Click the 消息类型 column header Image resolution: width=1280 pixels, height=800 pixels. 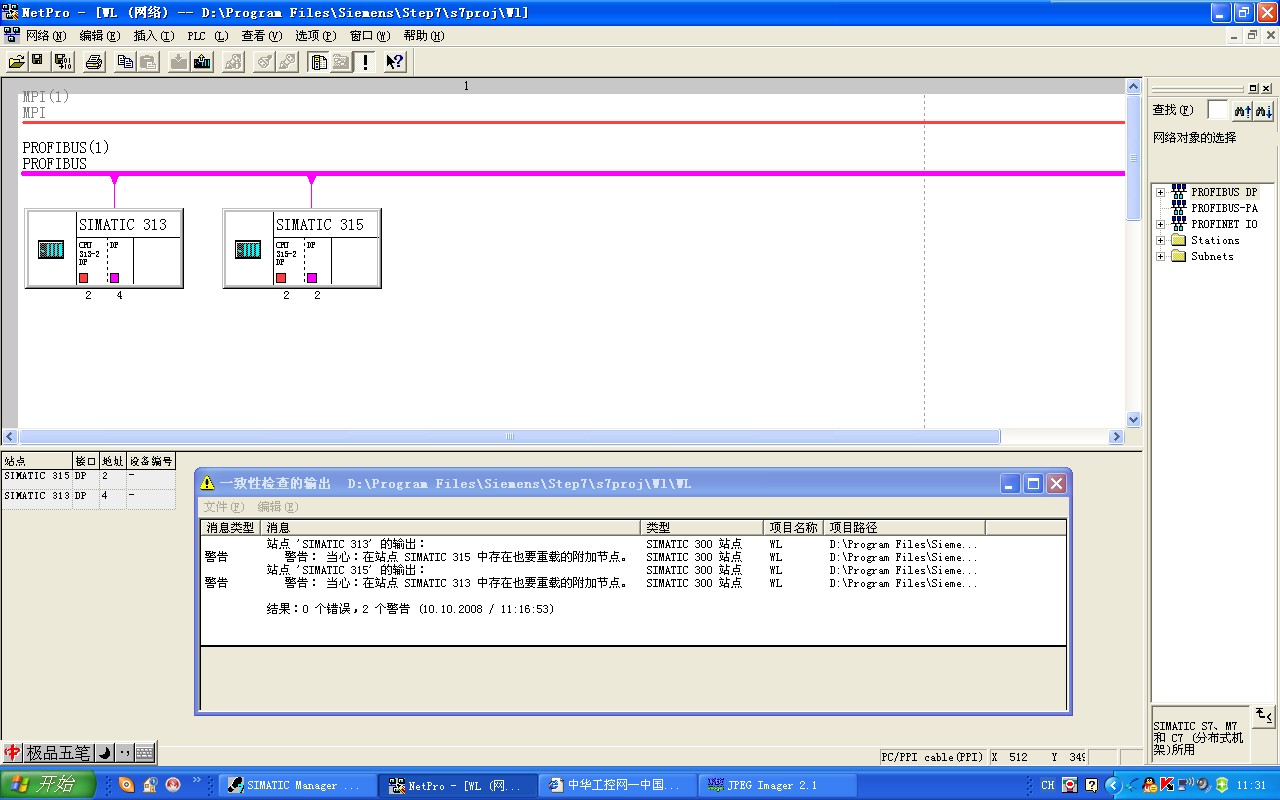[x=231, y=527]
